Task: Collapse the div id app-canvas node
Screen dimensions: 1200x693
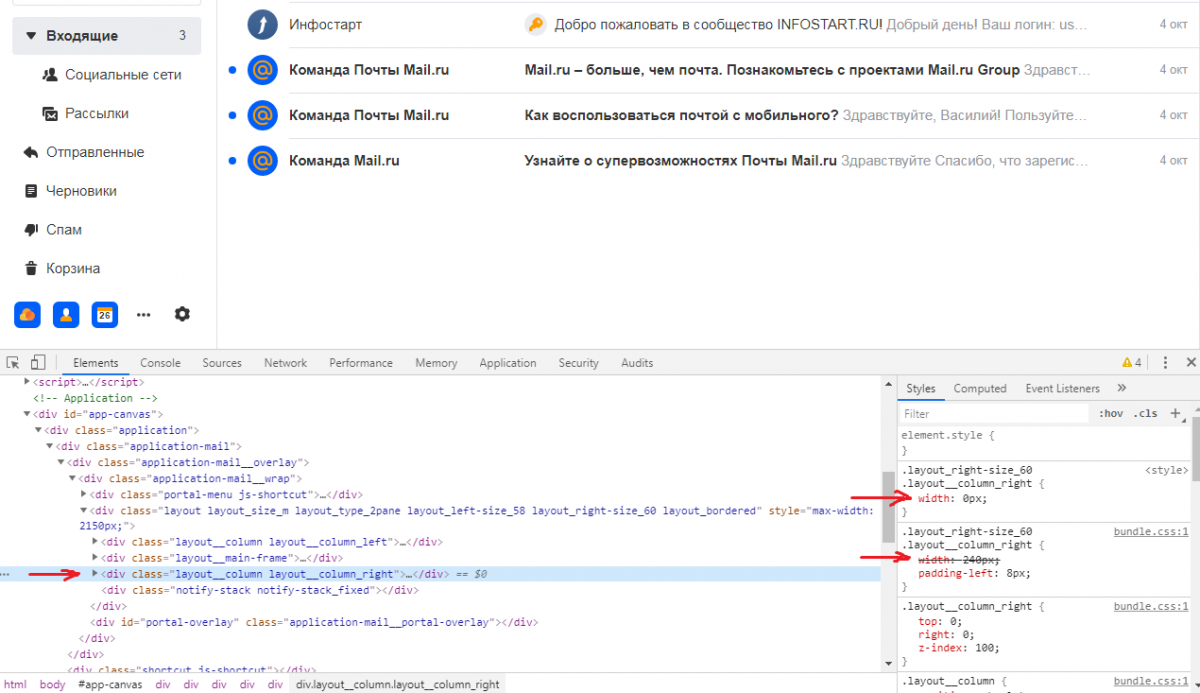Action: [28, 414]
